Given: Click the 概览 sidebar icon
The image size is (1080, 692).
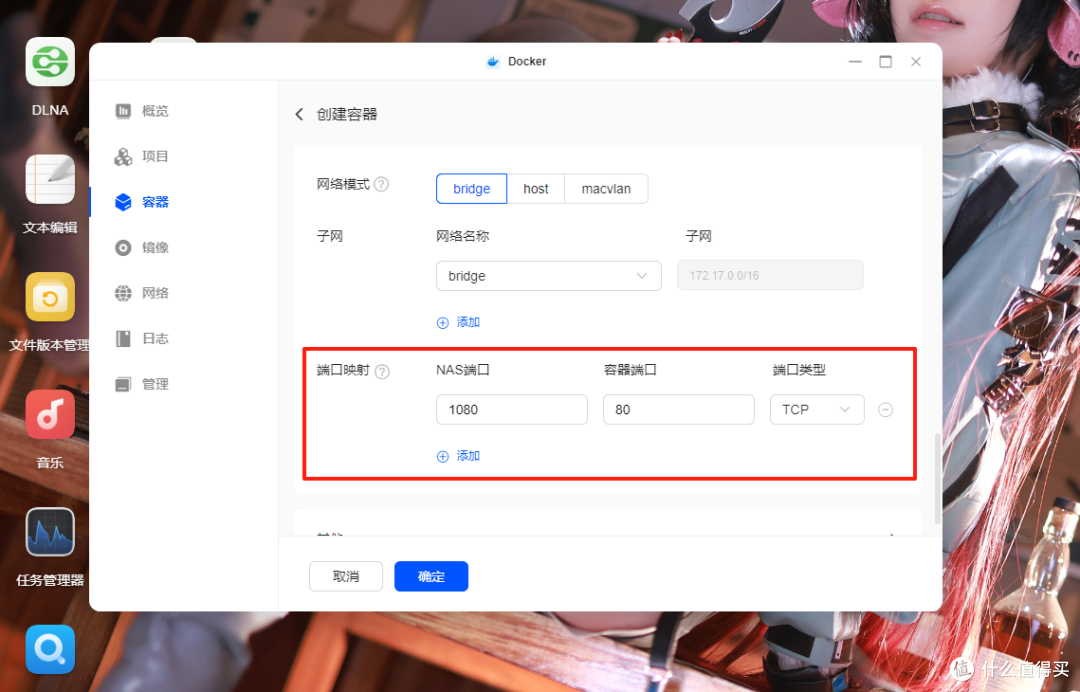Looking at the screenshot, I should point(123,111).
